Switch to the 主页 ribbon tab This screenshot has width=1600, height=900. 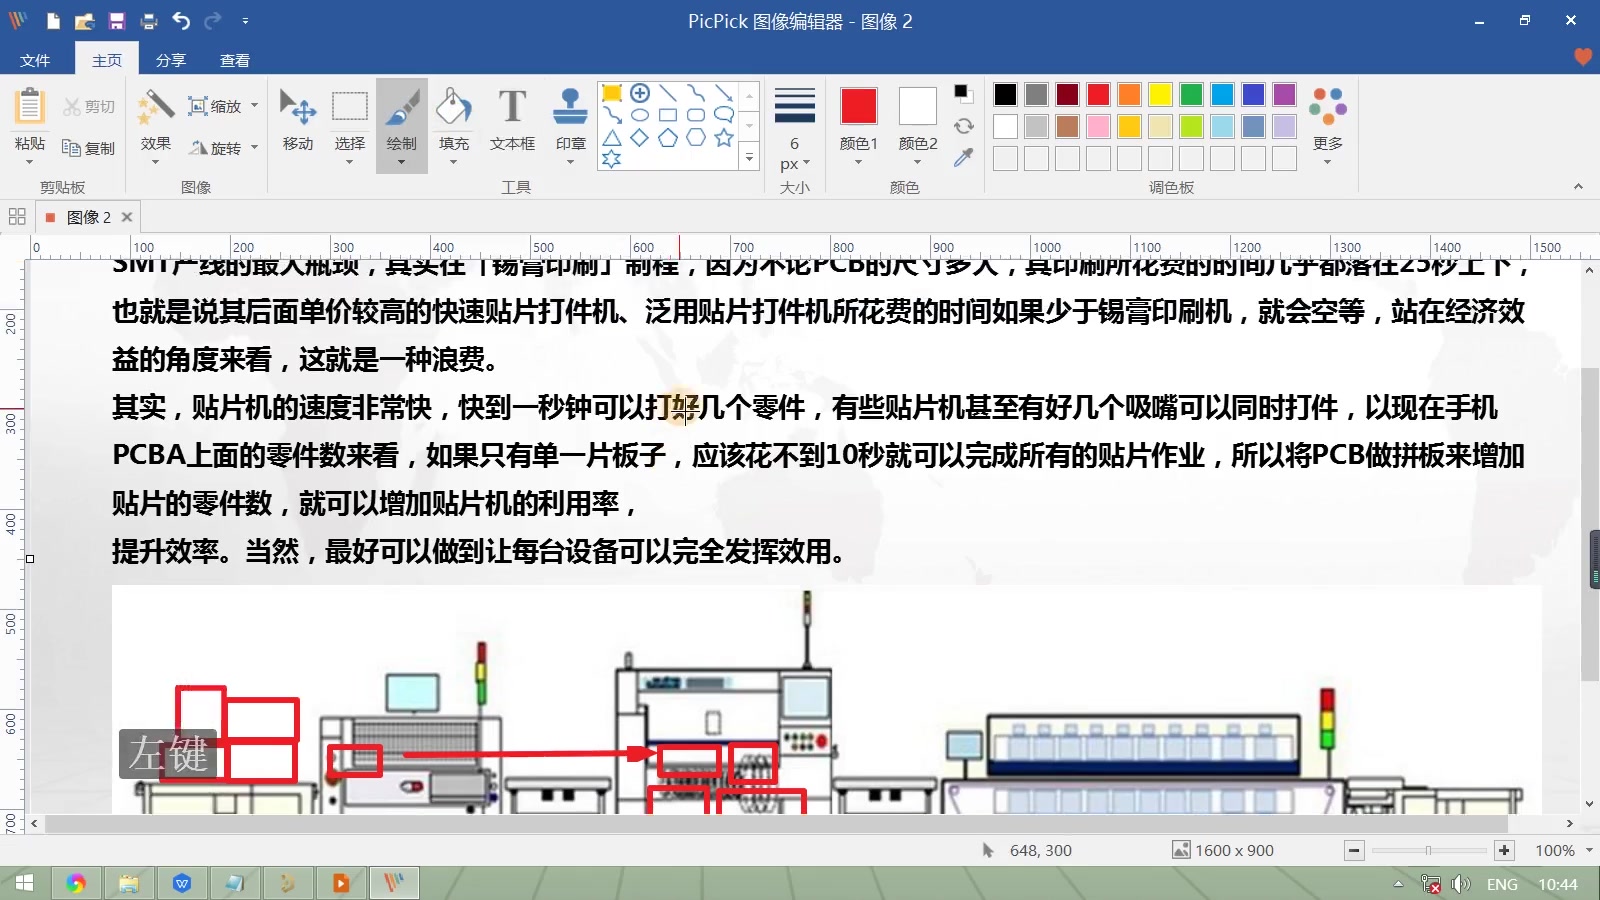(107, 60)
